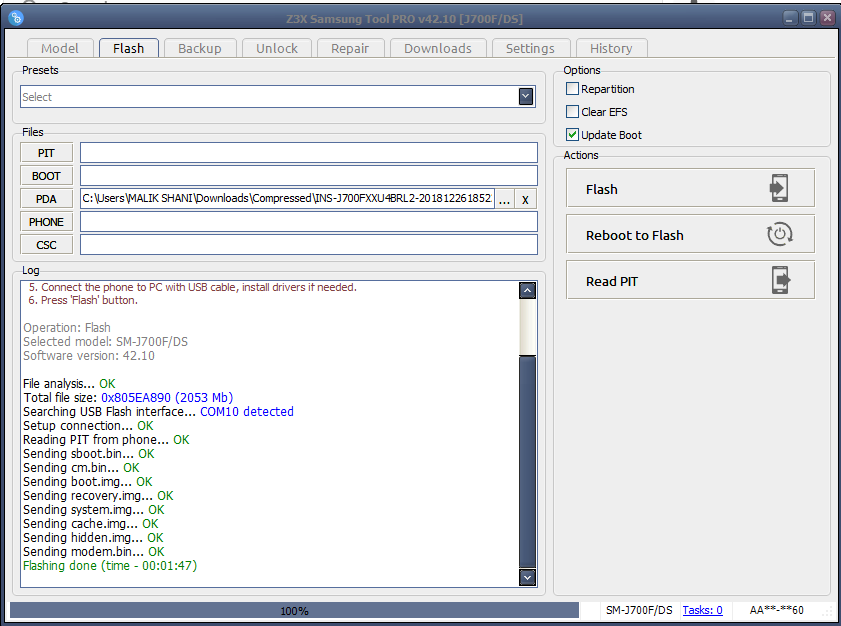This screenshot has height=626, width=841.
Task: Browse for PDA file with the ellipsis button
Action: [504, 200]
